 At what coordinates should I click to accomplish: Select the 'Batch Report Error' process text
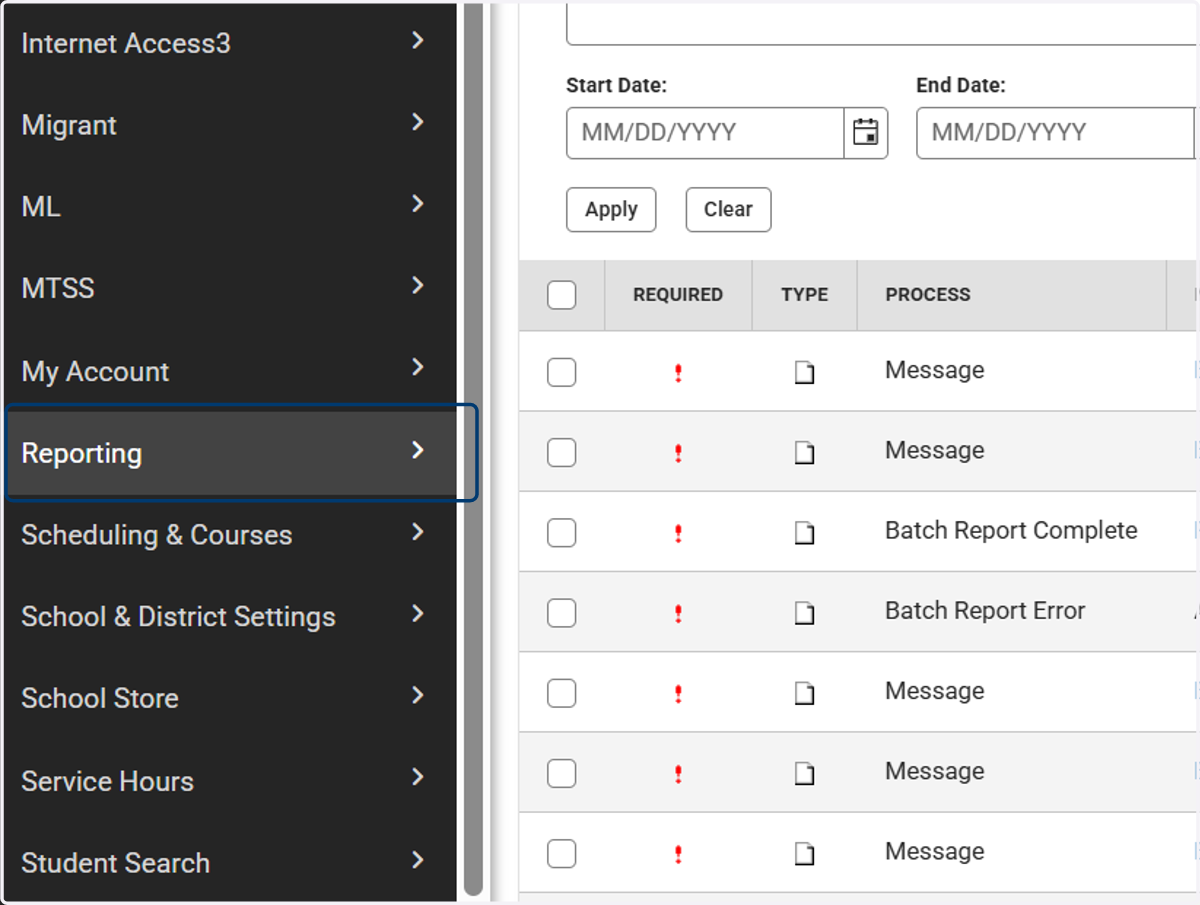[985, 611]
